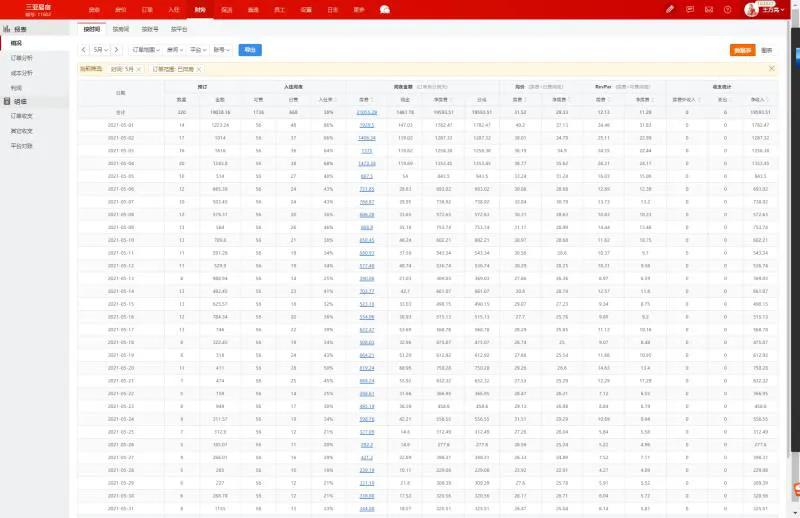Click the 三亚 hotel name logo at top left
Viewport: 800px width, 518px height.
38,9
